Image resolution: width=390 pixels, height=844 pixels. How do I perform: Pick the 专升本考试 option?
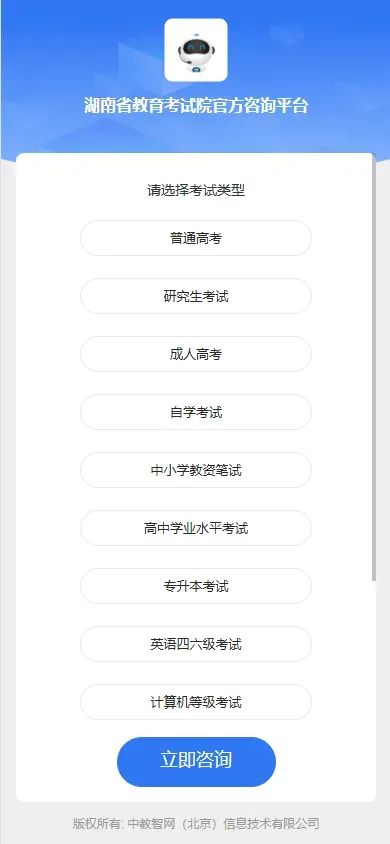click(x=196, y=586)
